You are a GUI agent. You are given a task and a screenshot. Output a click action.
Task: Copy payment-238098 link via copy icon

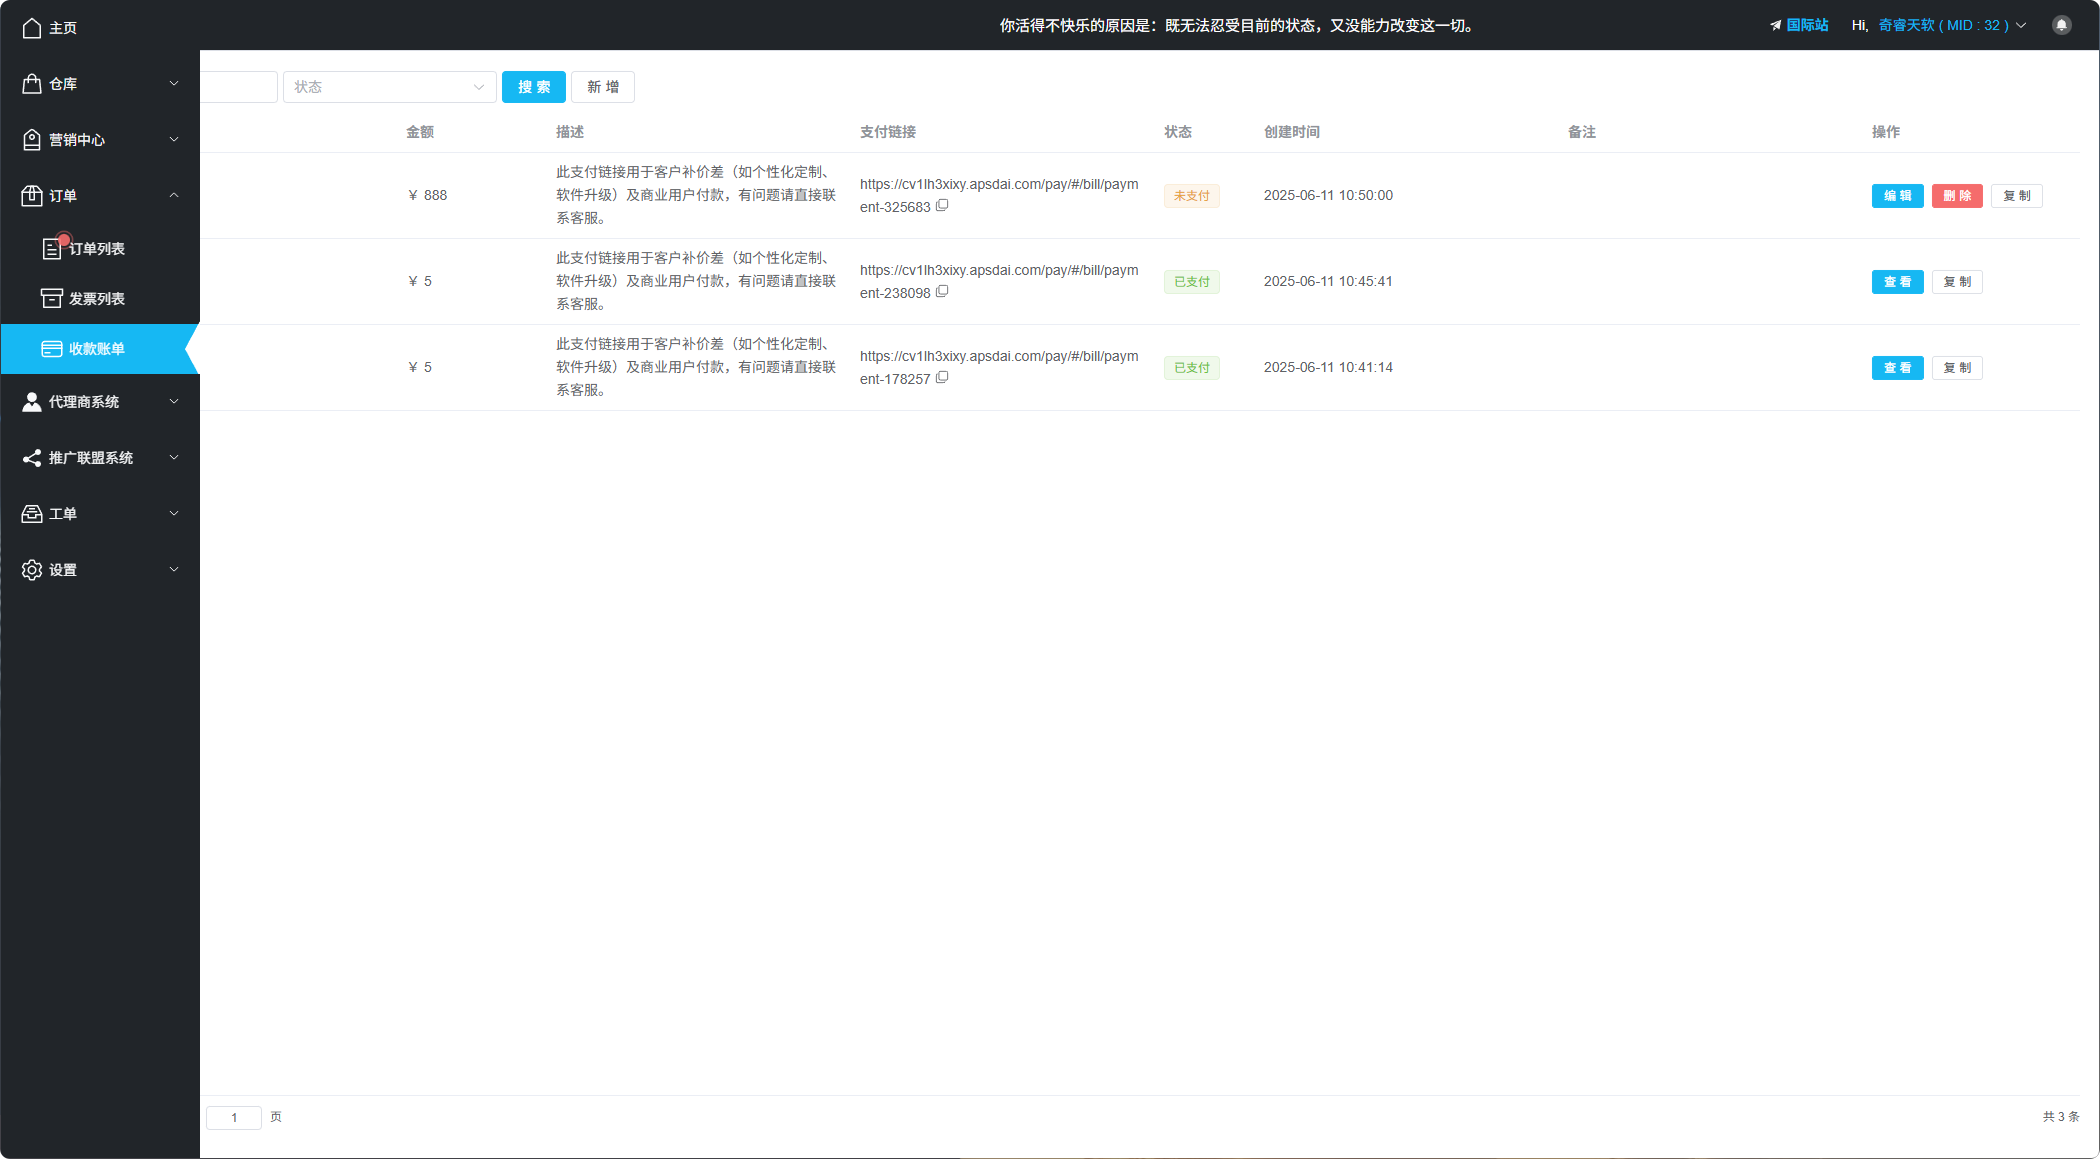coord(942,291)
